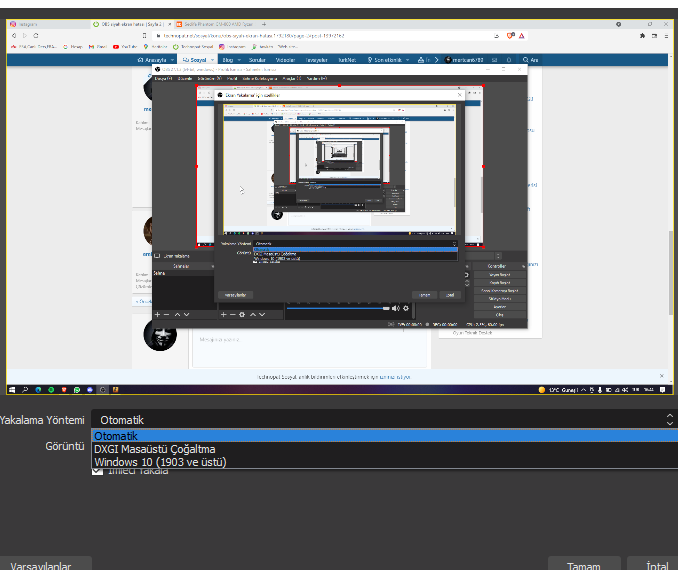Viewport: 678px width, 570px height.
Task: Open the Instagram bookmark in bookmarks bar
Action: 233,47
